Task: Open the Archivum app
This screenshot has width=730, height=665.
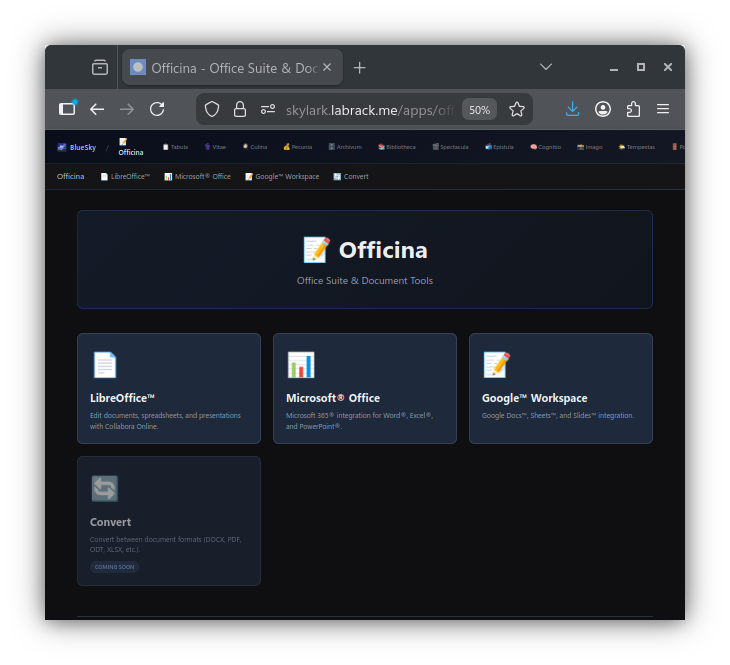Action: click(x=345, y=147)
